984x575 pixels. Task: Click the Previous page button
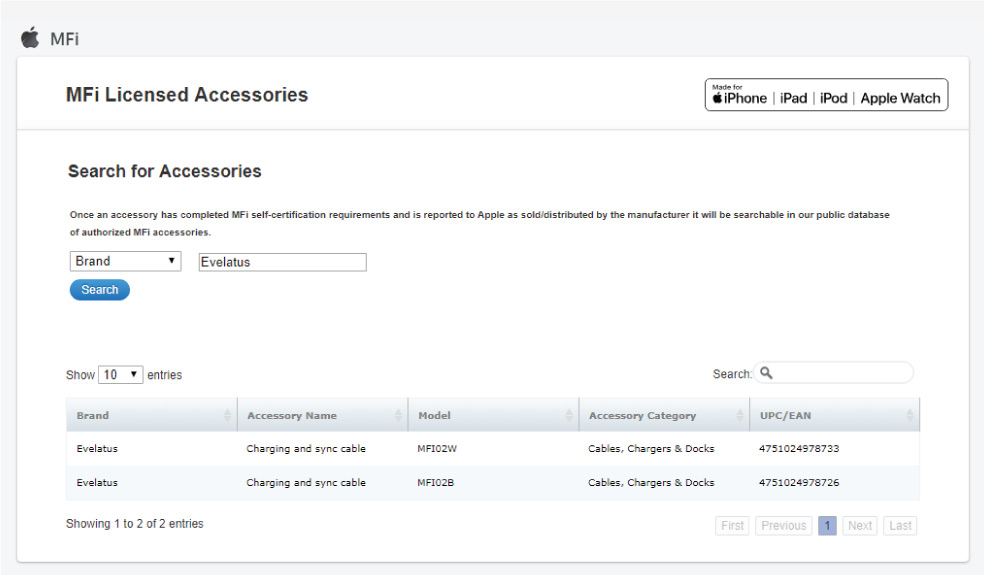(783, 525)
